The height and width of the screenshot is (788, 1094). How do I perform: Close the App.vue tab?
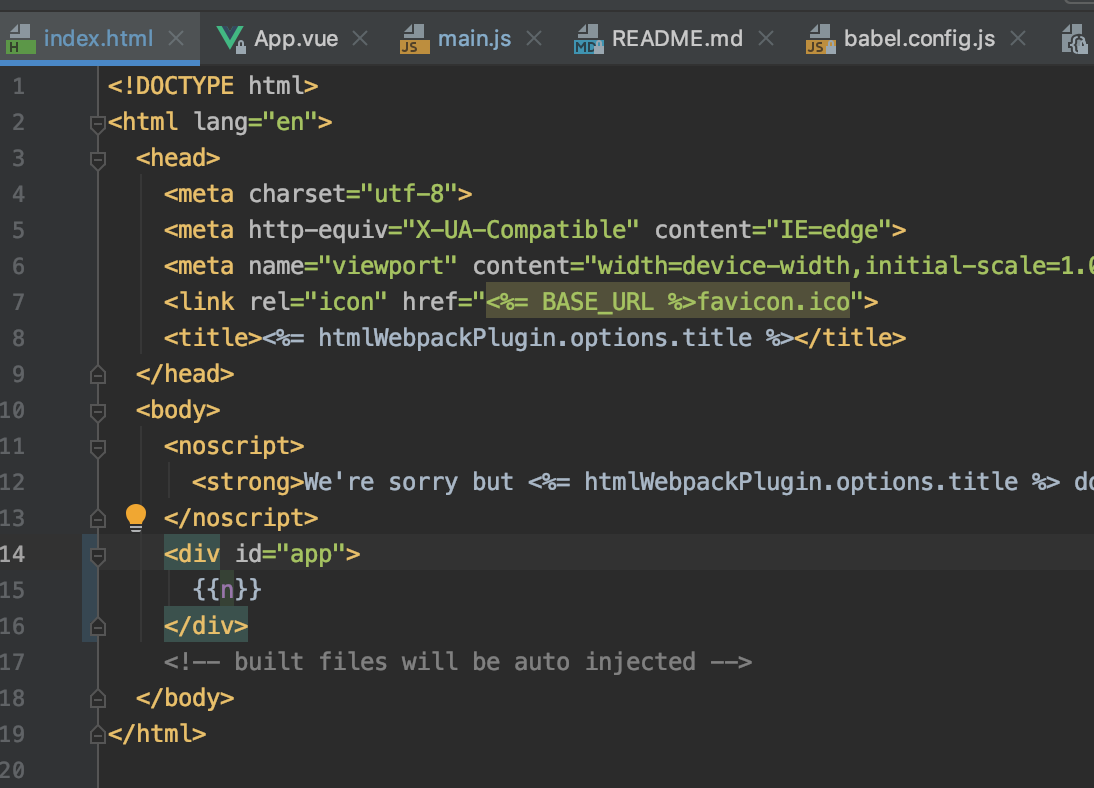tap(360, 38)
